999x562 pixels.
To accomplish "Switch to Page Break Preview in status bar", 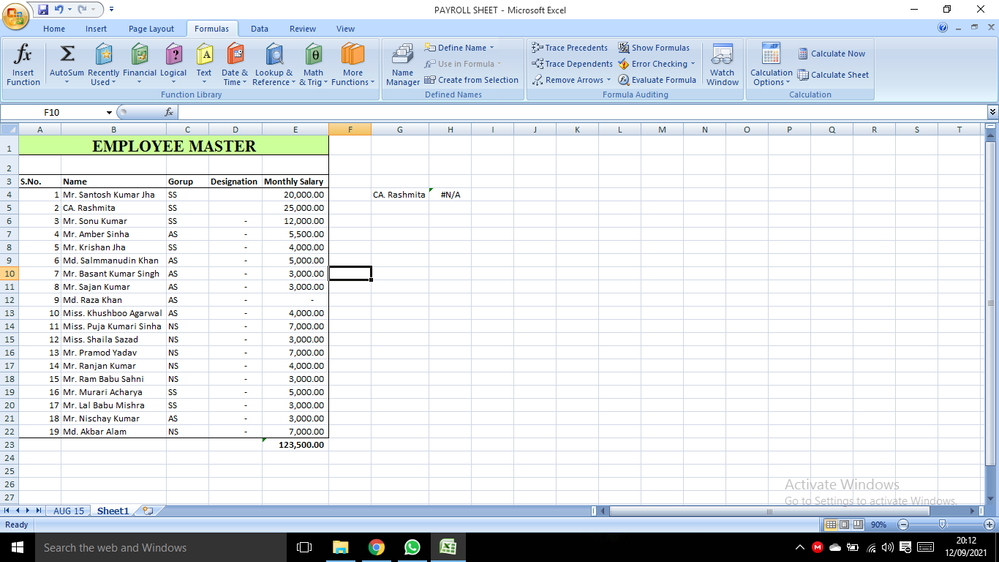I will click(x=858, y=524).
